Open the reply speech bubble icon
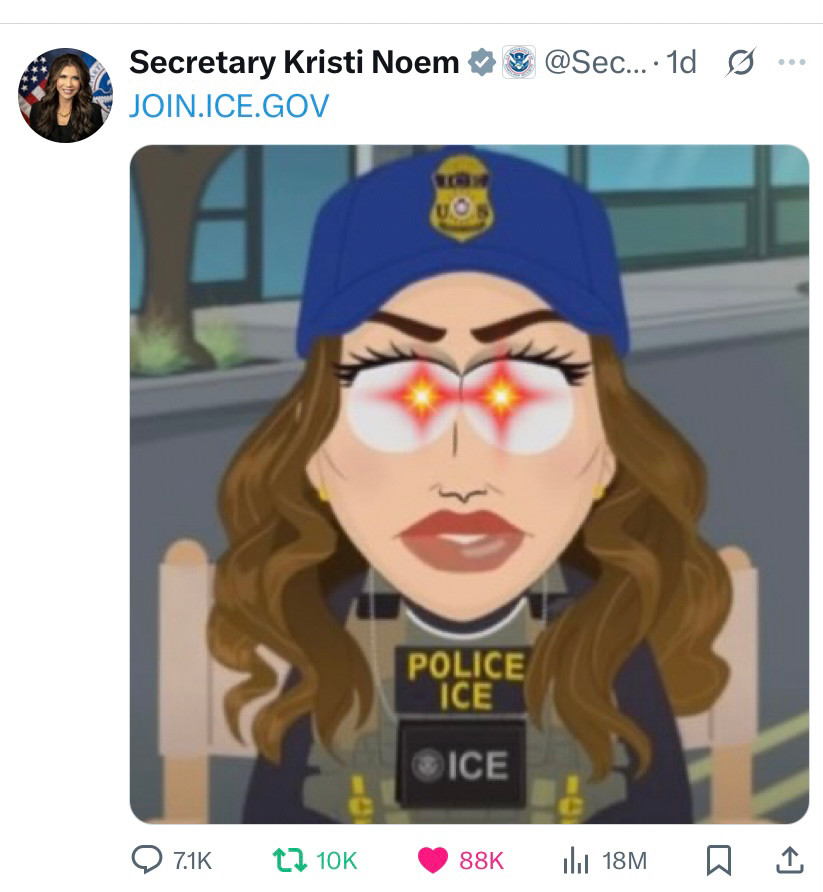Screen dimensions: 823x892 (x=147, y=860)
